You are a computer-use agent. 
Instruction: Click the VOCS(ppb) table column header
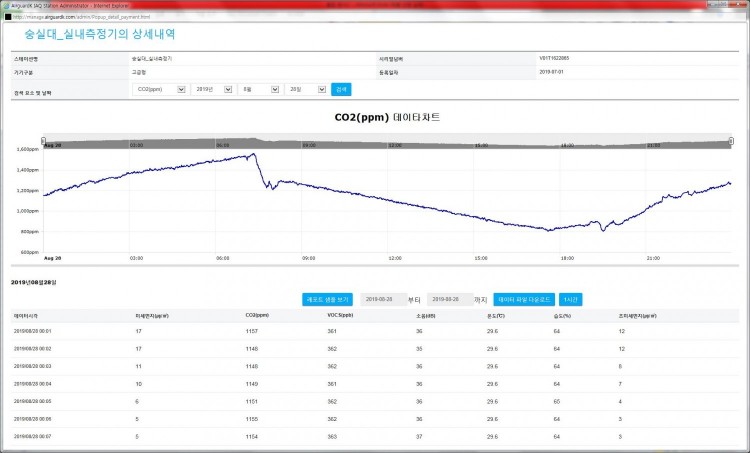[x=340, y=315]
